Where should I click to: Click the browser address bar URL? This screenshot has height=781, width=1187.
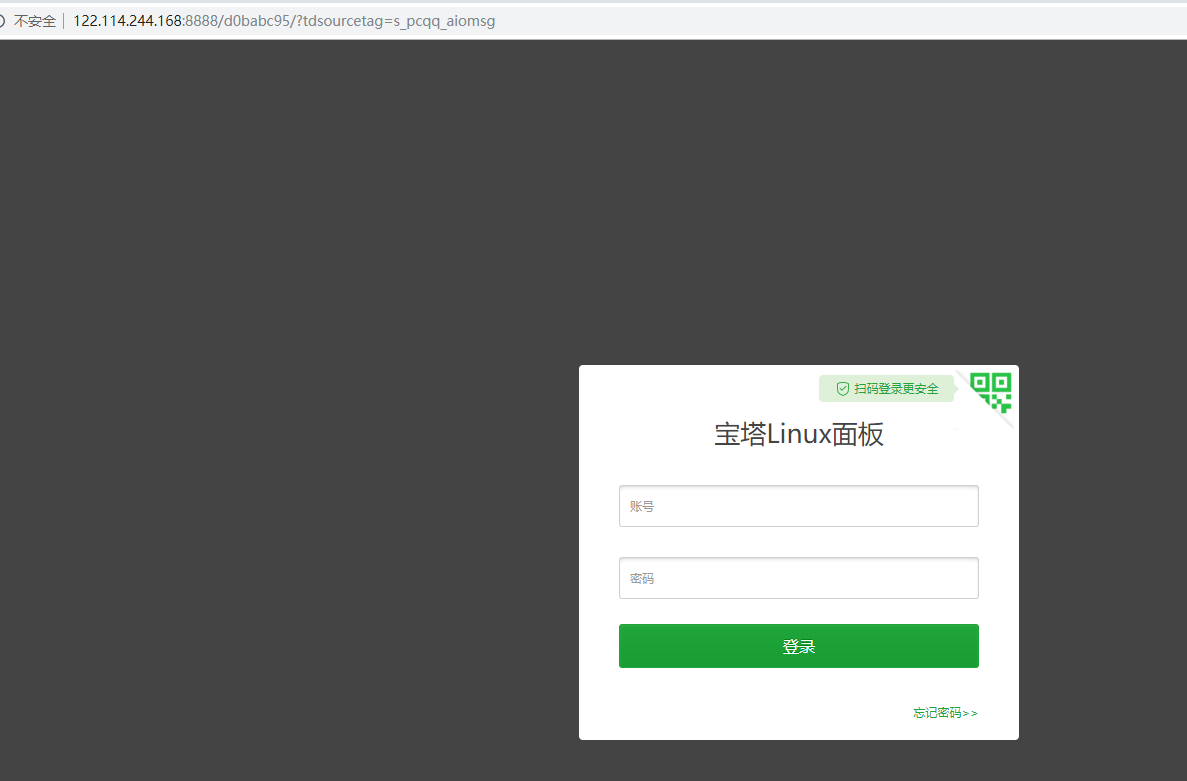(x=284, y=21)
